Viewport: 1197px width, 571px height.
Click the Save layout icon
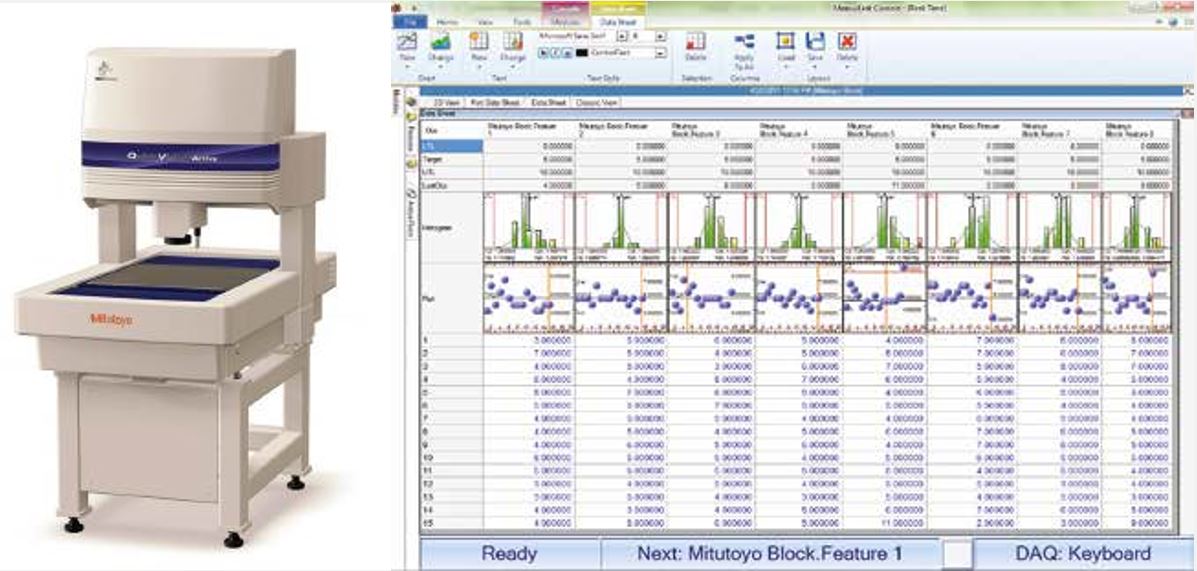point(815,41)
